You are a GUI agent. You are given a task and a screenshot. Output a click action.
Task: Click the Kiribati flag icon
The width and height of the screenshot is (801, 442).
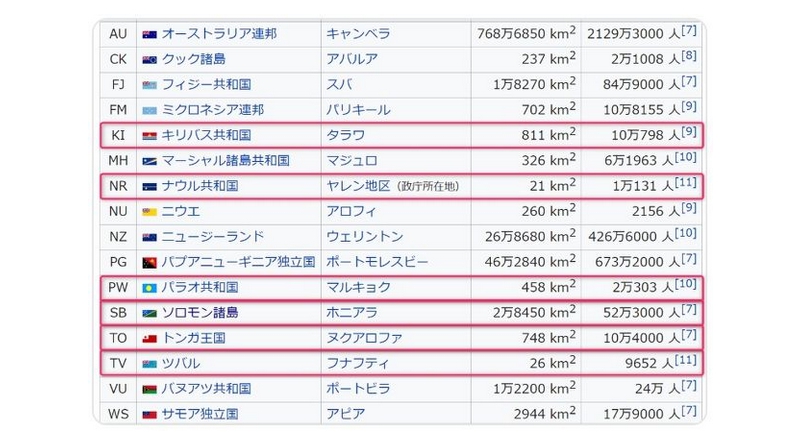(x=151, y=135)
